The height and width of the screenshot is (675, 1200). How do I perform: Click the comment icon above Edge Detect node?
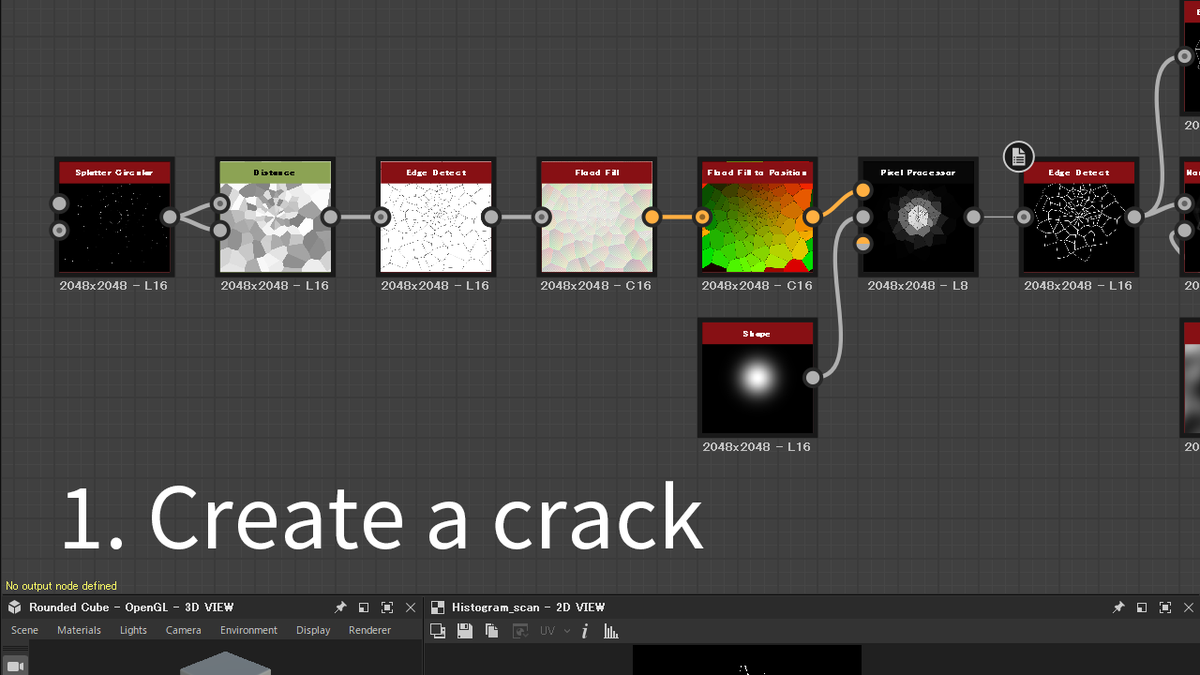pos(1018,156)
